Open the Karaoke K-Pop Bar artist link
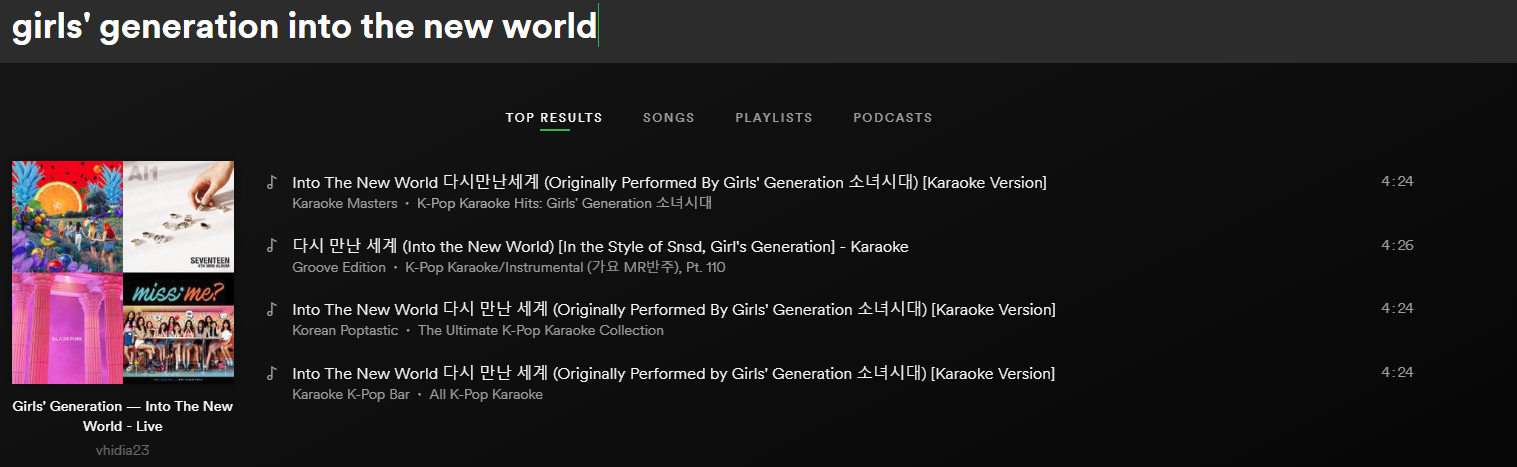This screenshot has height=467, width=1517. 351,394
